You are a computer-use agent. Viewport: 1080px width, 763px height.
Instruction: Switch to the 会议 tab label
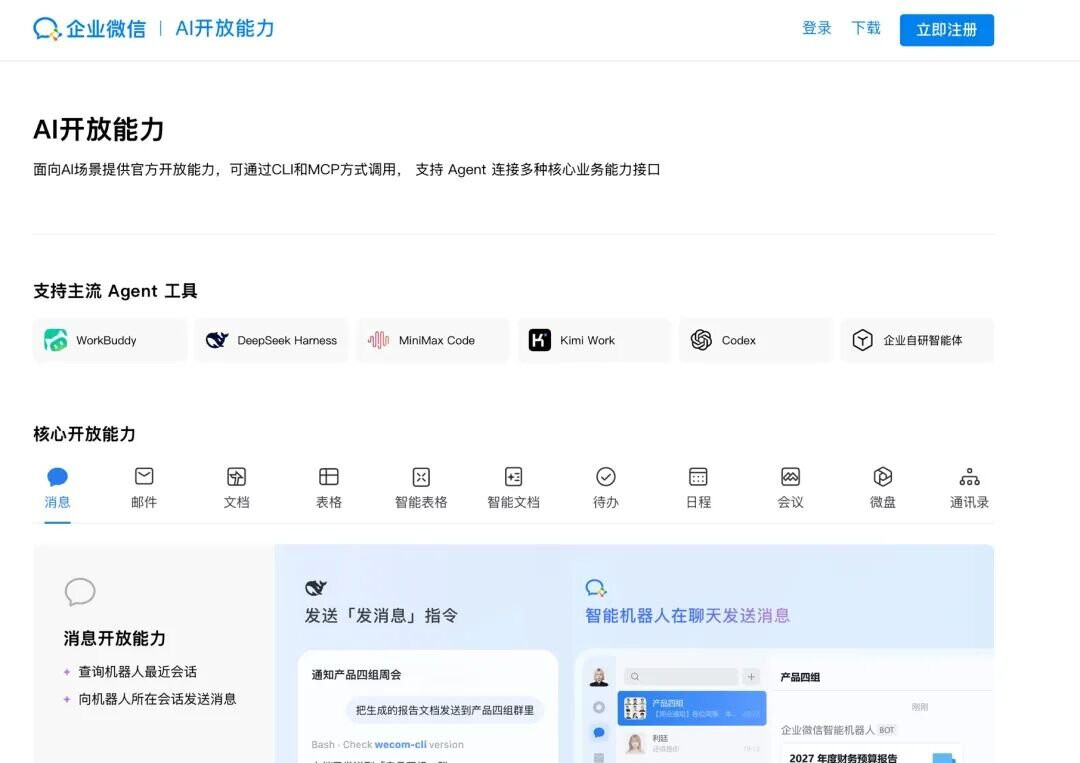(790, 502)
